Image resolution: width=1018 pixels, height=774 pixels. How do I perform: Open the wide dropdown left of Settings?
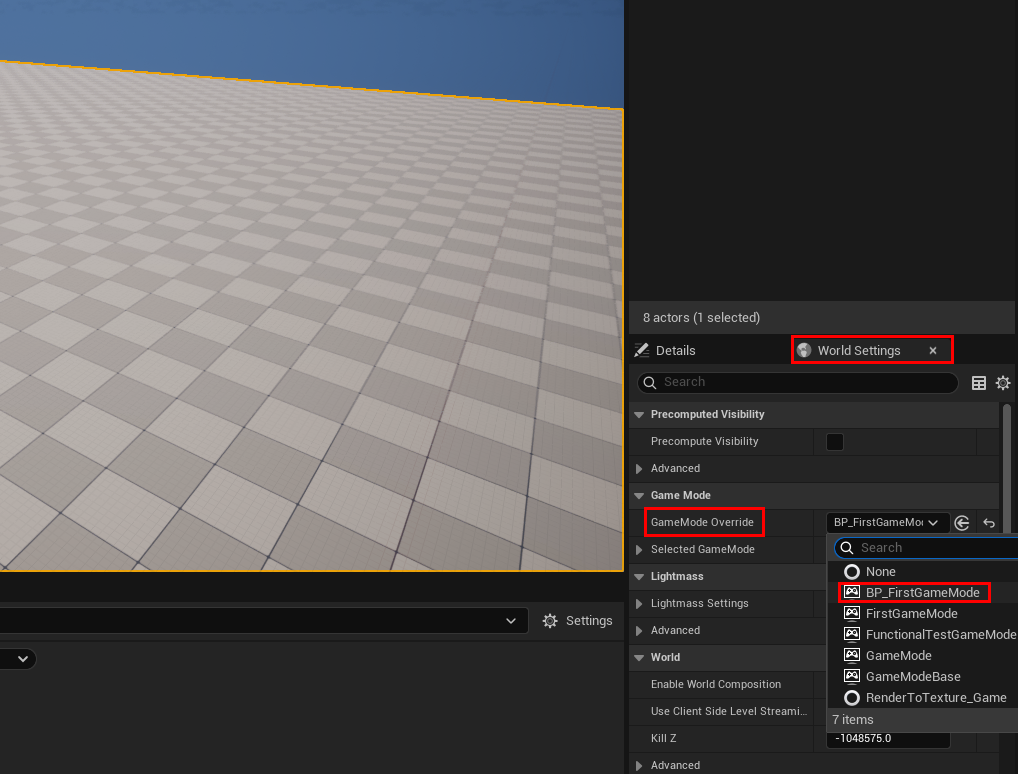tap(264, 621)
